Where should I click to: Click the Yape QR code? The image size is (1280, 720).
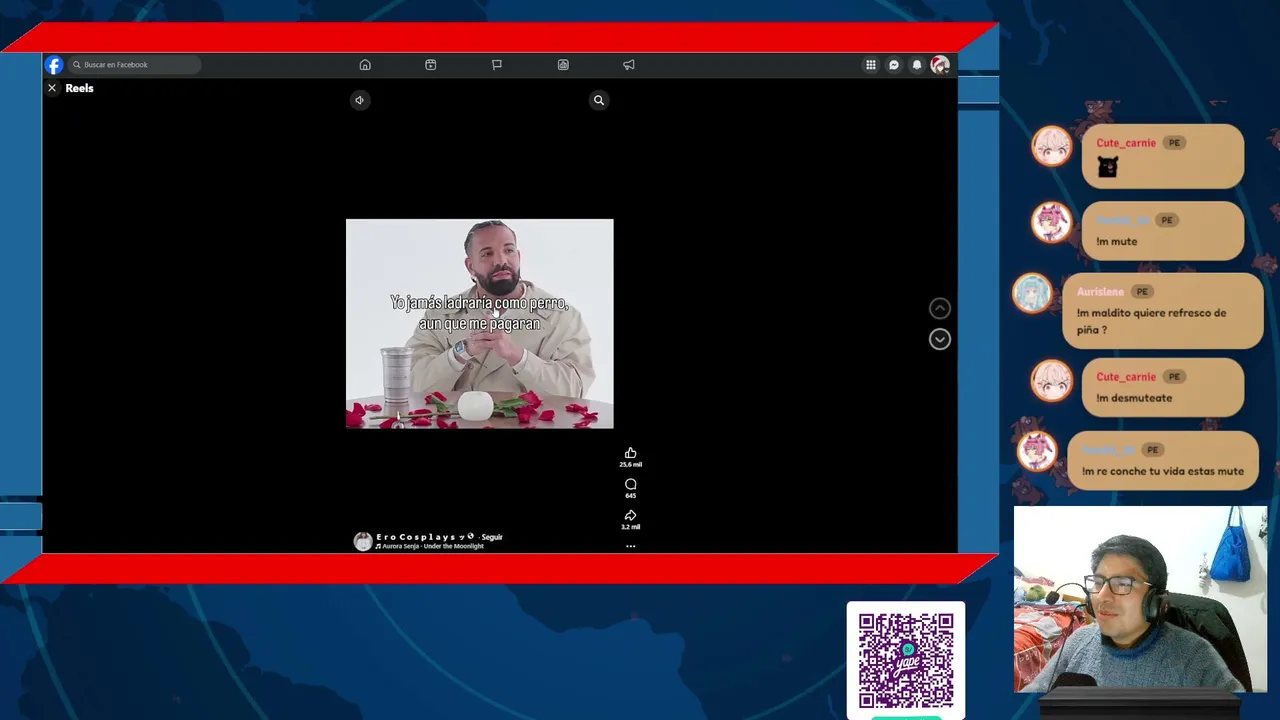[x=906, y=660]
